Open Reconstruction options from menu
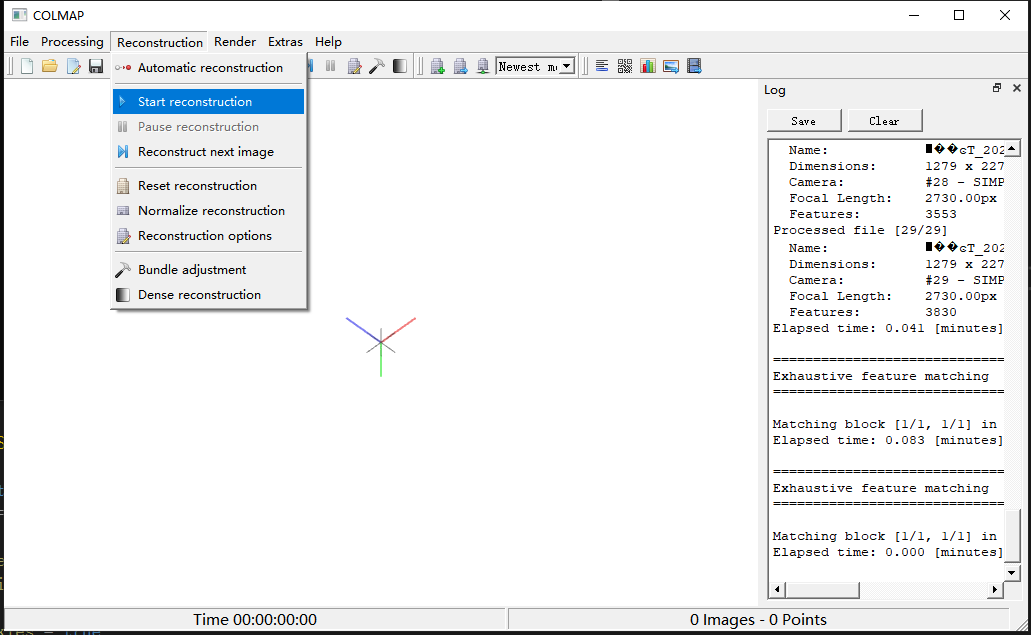1031x635 pixels. pyautogui.click(x=208, y=236)
